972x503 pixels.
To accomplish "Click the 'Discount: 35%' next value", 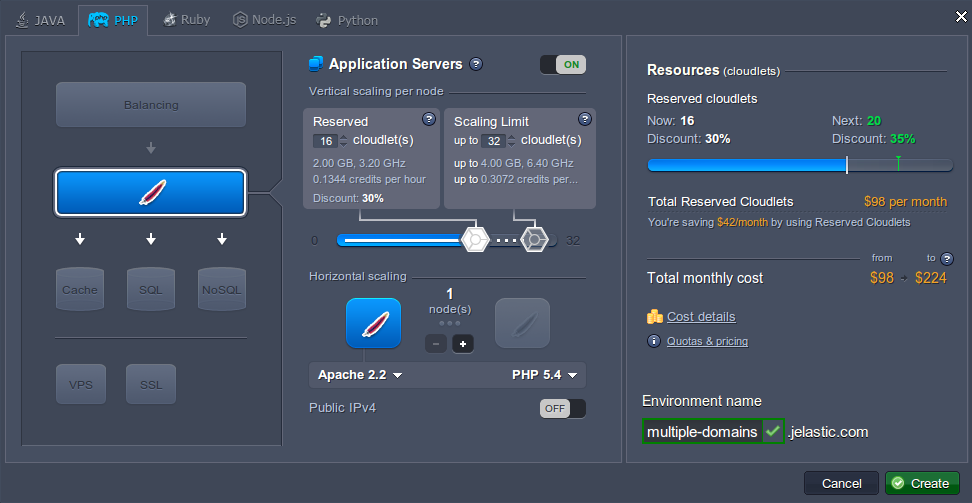I will pyautogui.click(x=873, y=139).
